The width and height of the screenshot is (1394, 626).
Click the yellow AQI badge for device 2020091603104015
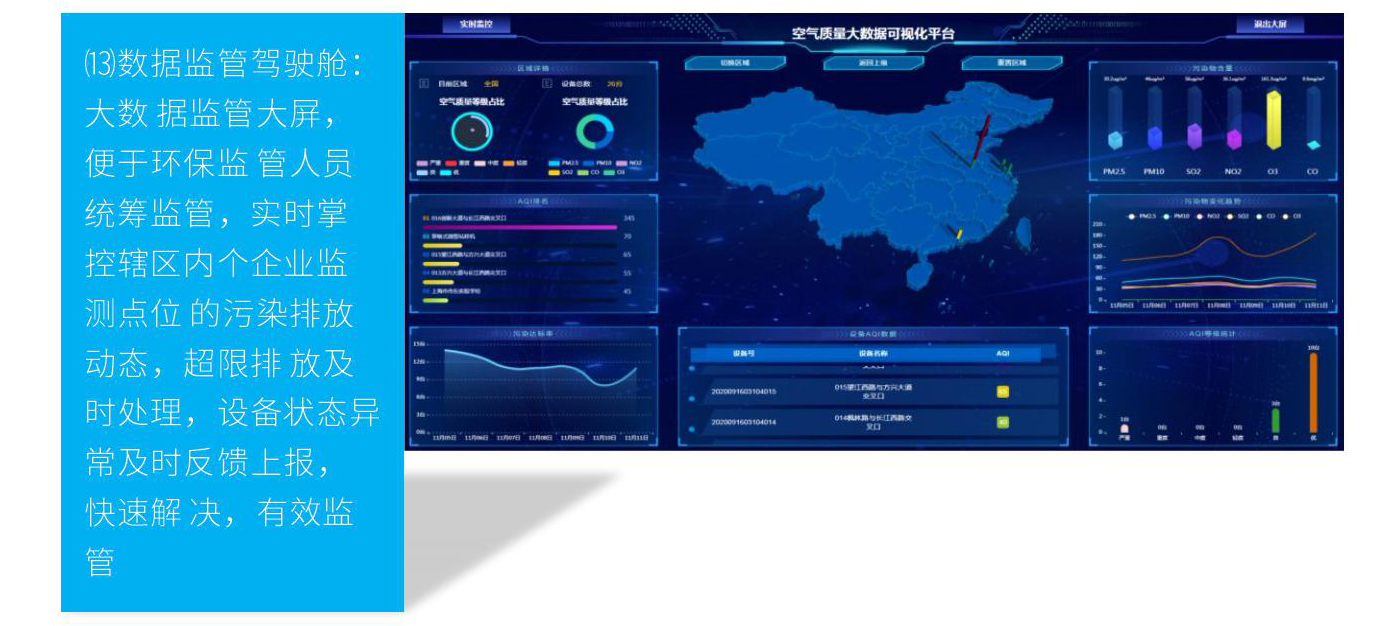[x=1003, y=391]
